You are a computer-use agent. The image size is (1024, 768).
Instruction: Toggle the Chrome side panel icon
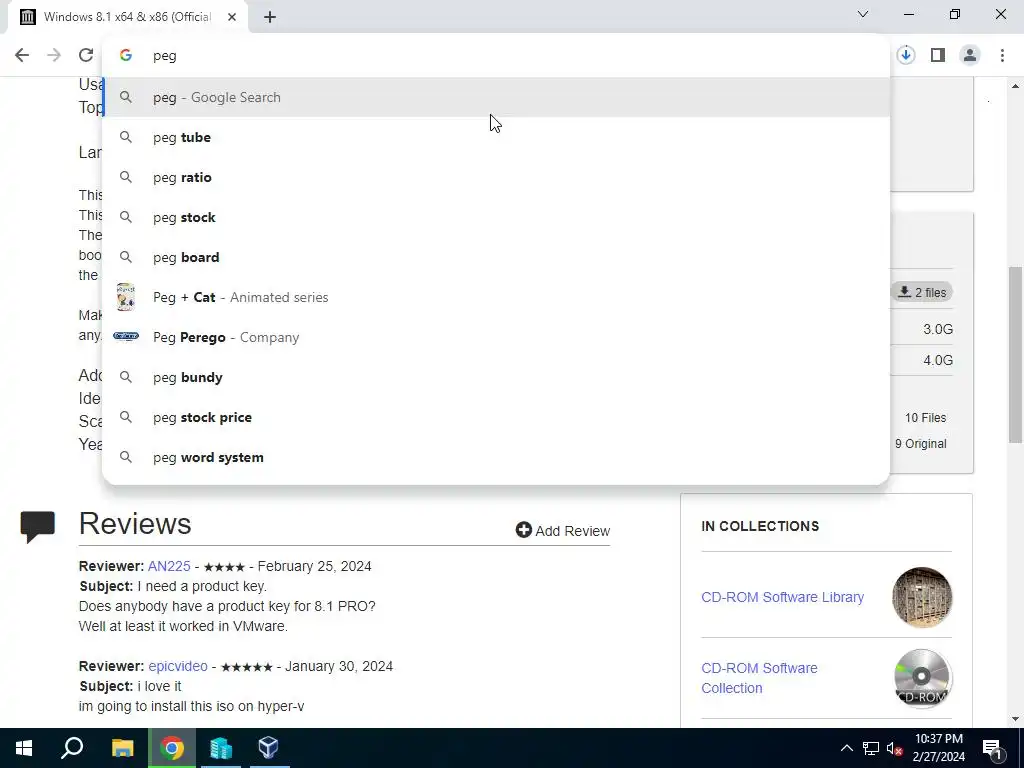938,56
